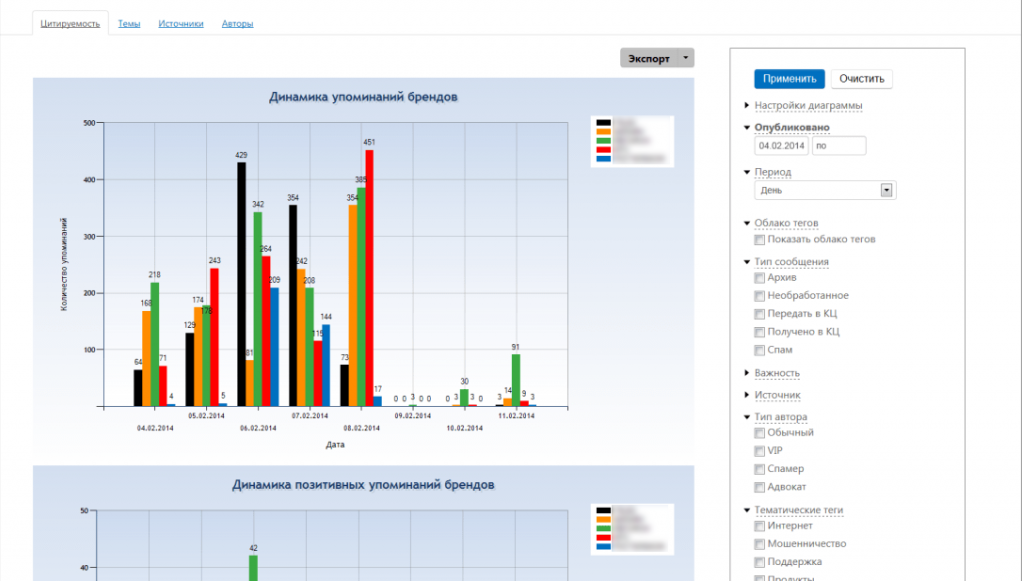
Task: Click the end date field labeled по
Action: click(x=839, y=145)
